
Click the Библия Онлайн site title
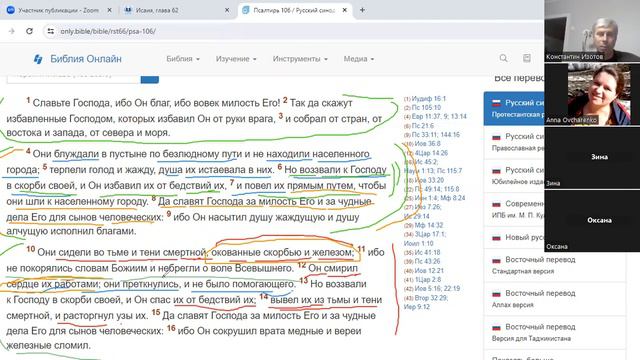pyautogui.click(x=86, y=59)
